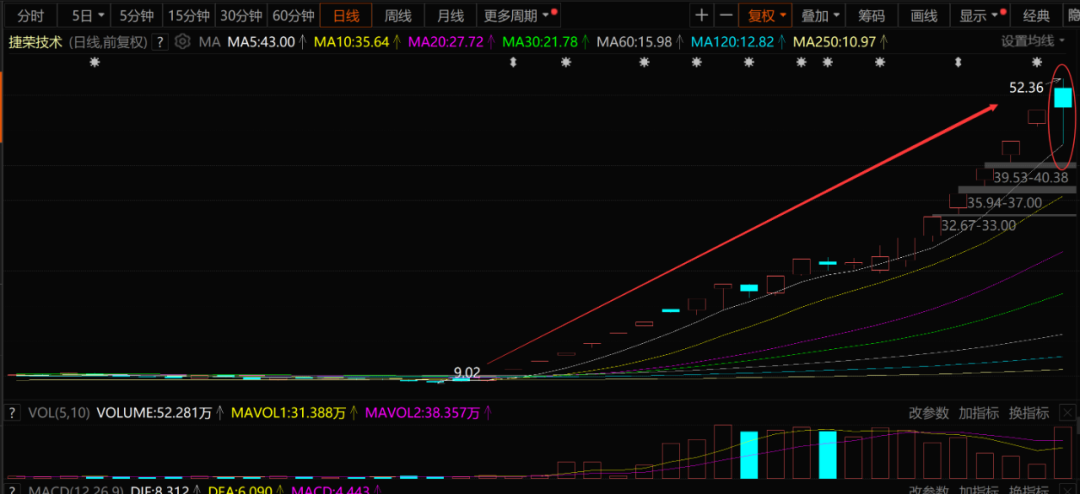Click the MAVOL2:38.357万 value
Screen dimensions: 1080x494
coord(422,413)
